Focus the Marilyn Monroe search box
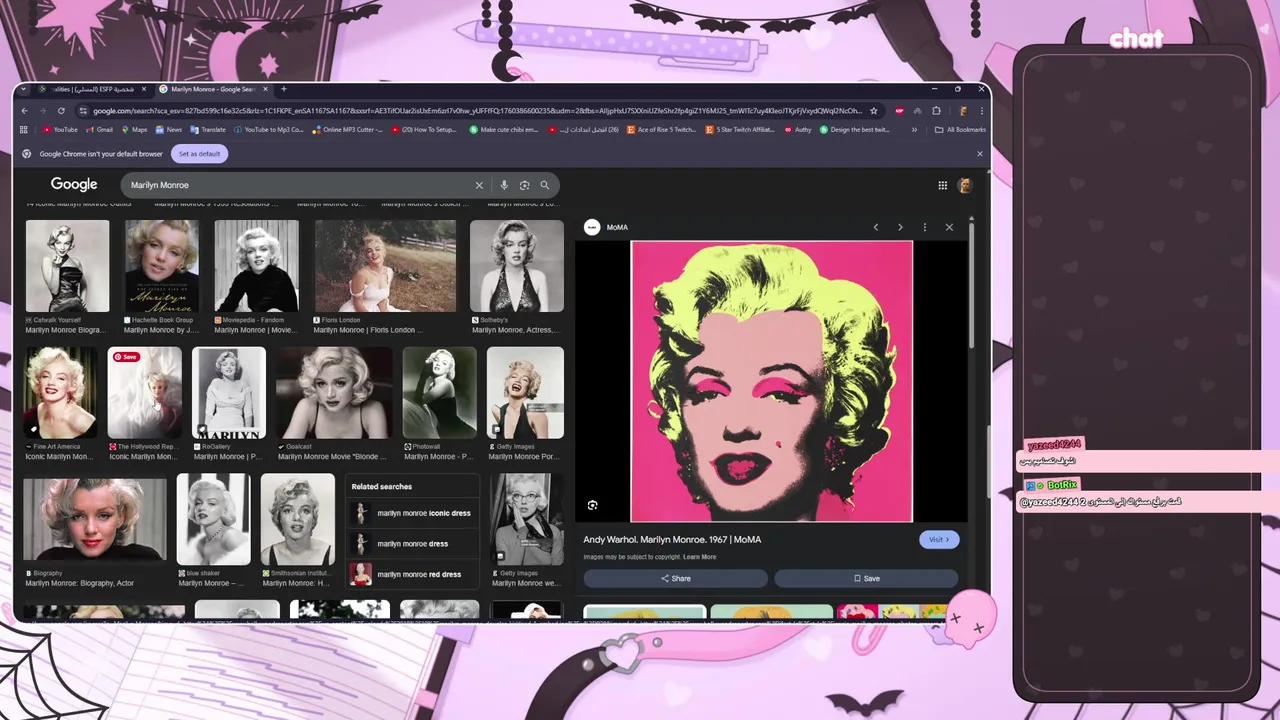 [x=300, y=185]
